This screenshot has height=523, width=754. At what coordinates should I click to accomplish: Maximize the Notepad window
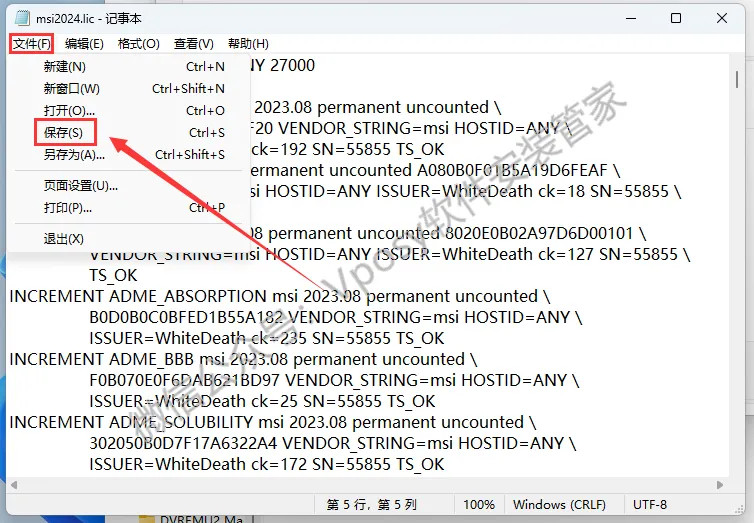coord(676,18)
